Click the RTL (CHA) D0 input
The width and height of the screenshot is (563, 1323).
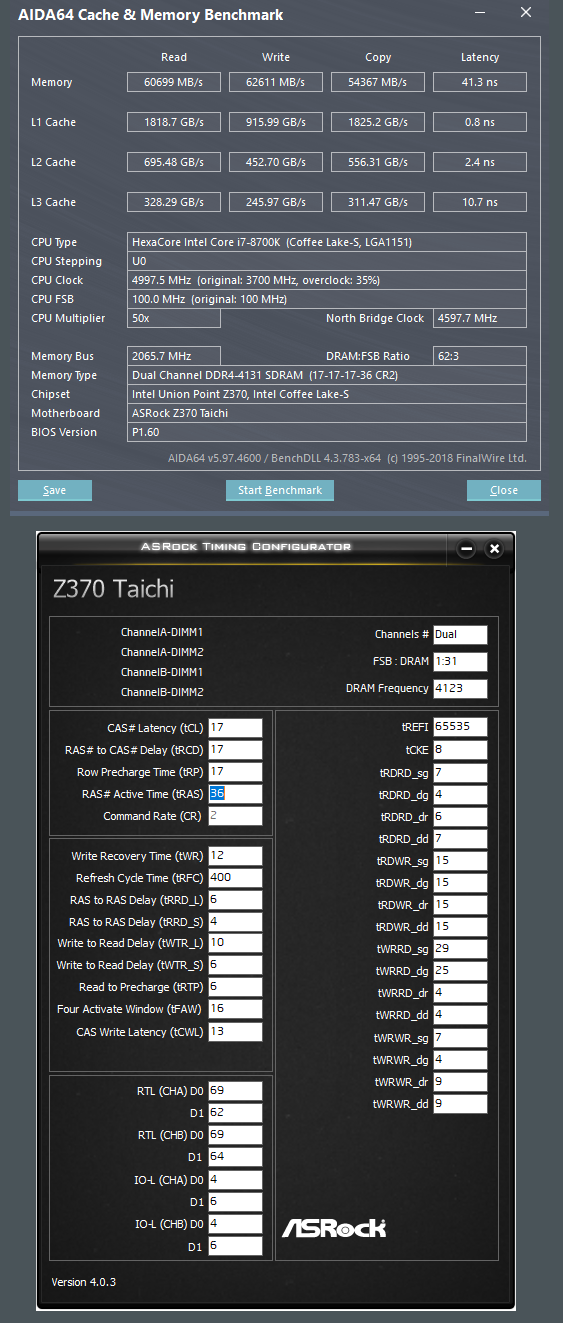[x=235, y=1090]
